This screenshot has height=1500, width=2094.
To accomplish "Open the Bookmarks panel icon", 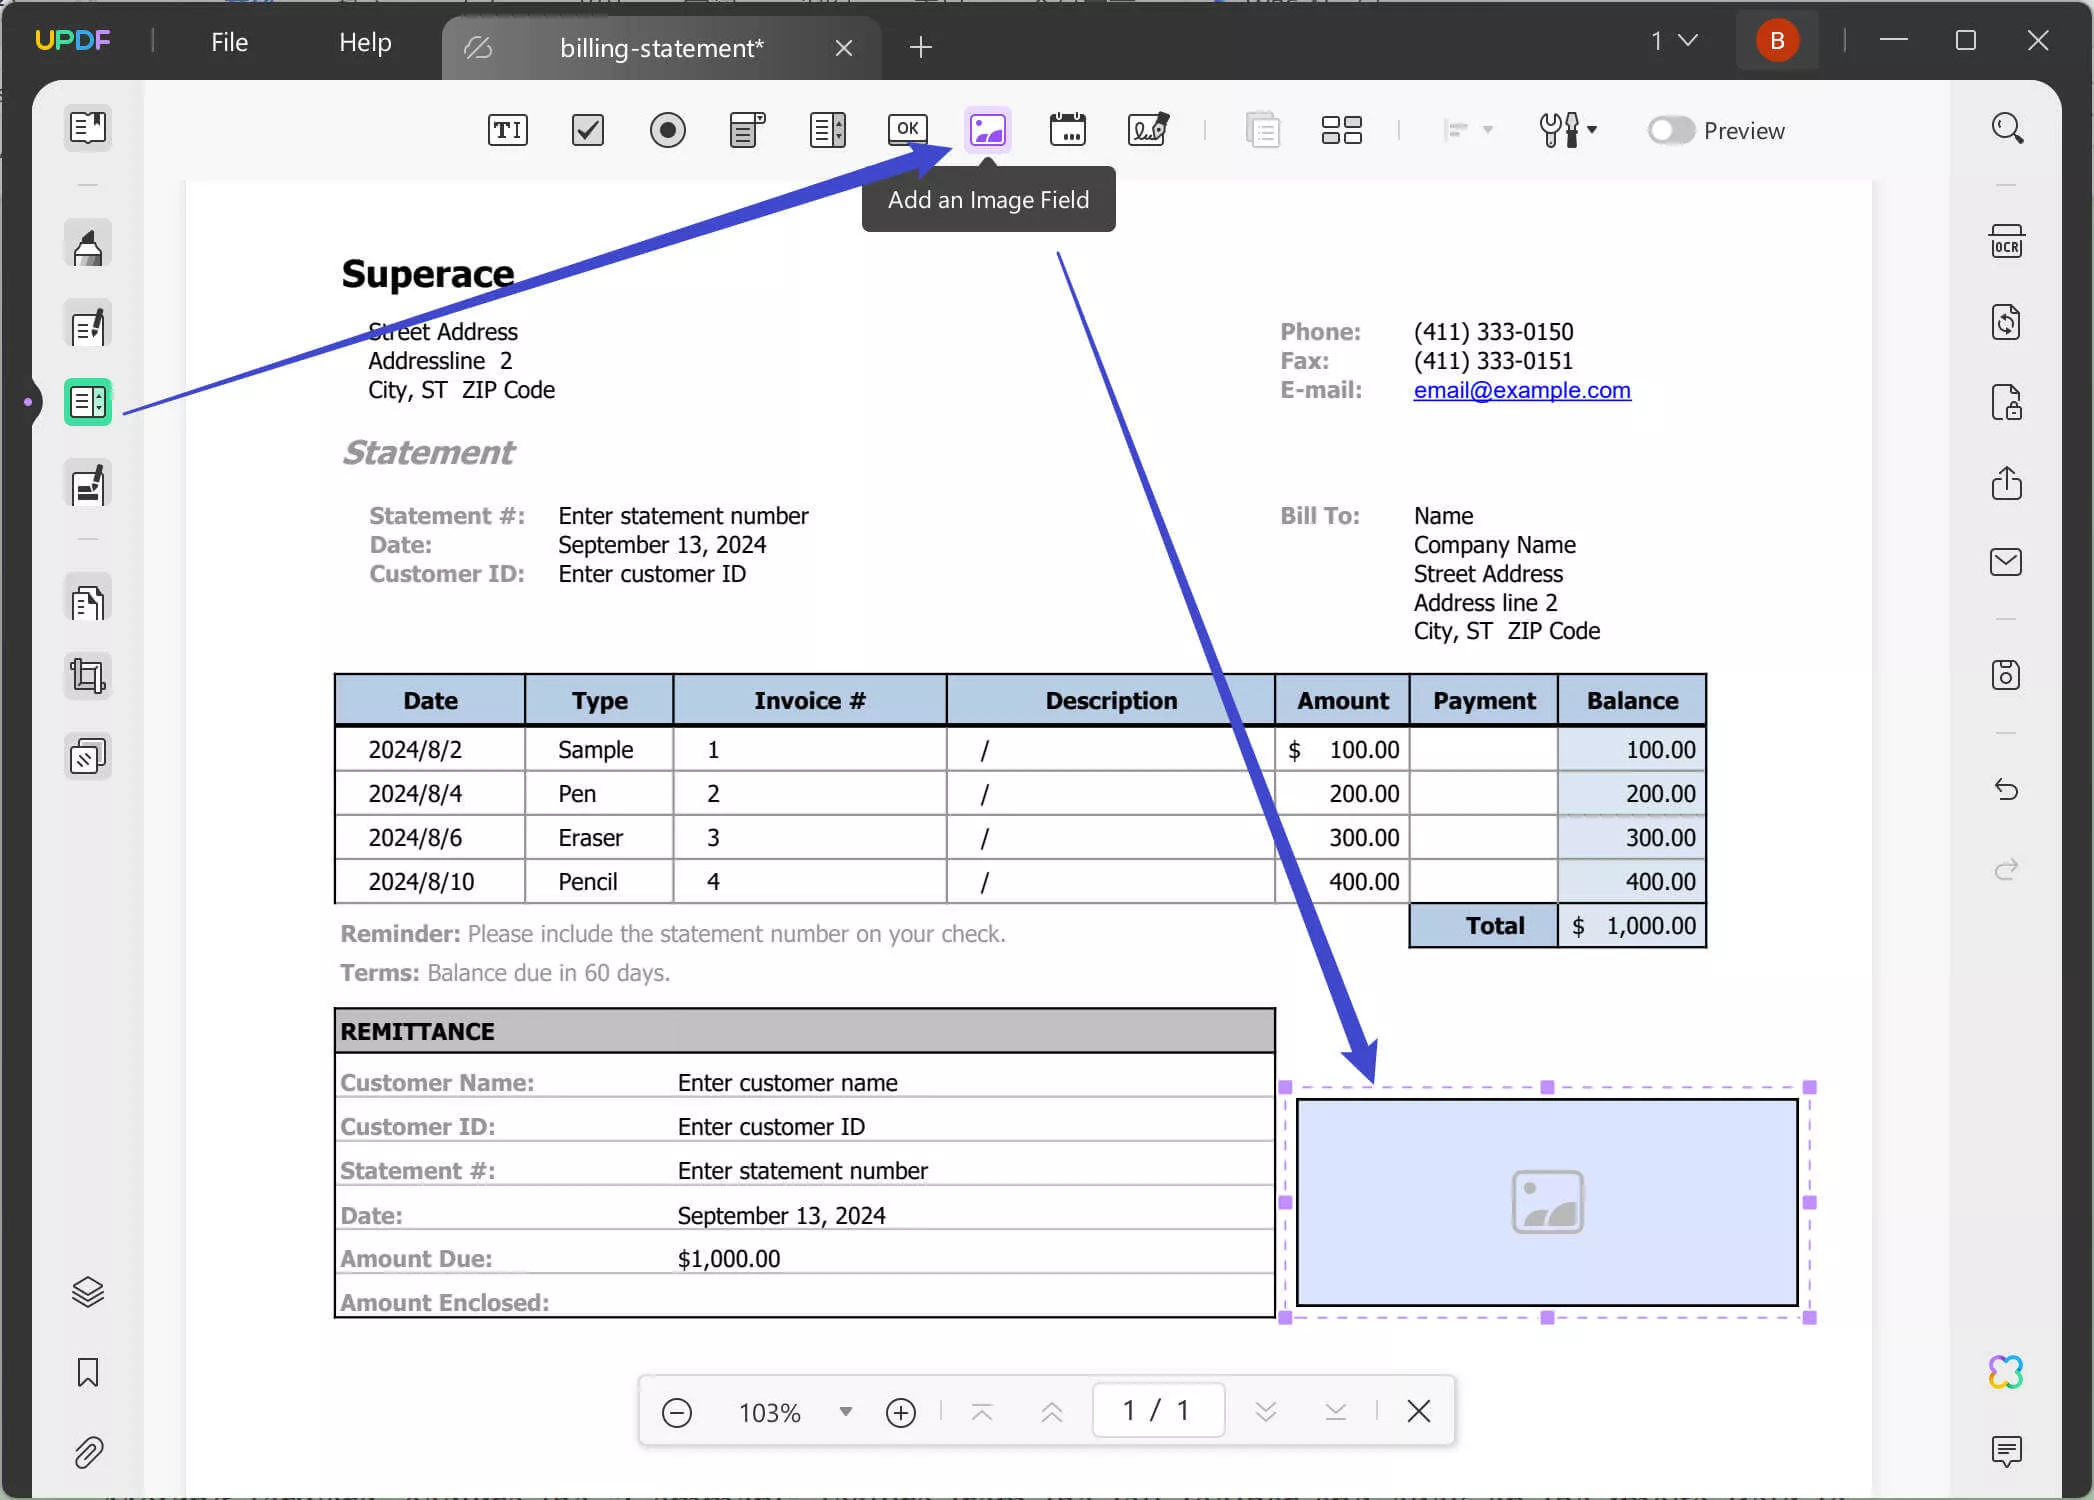I will pos(88,1372).
